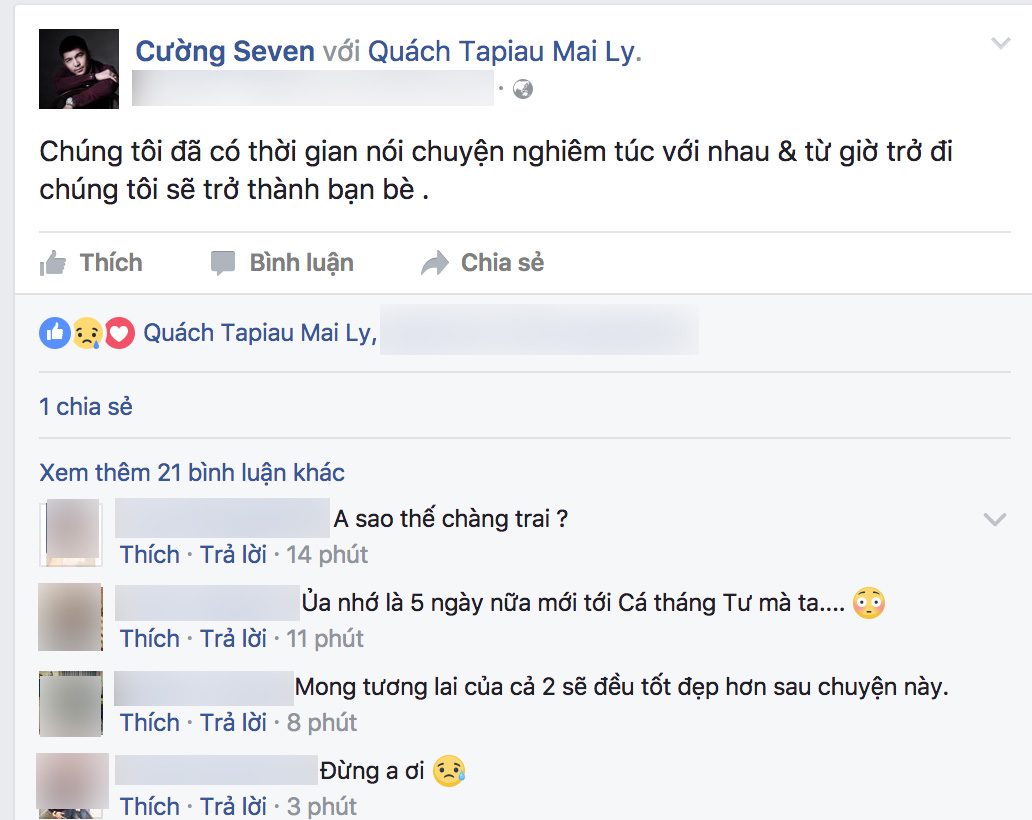Open Cường Seven profile name link
Viewport: 1032px width, 820px height.
[x=225, y=51]
